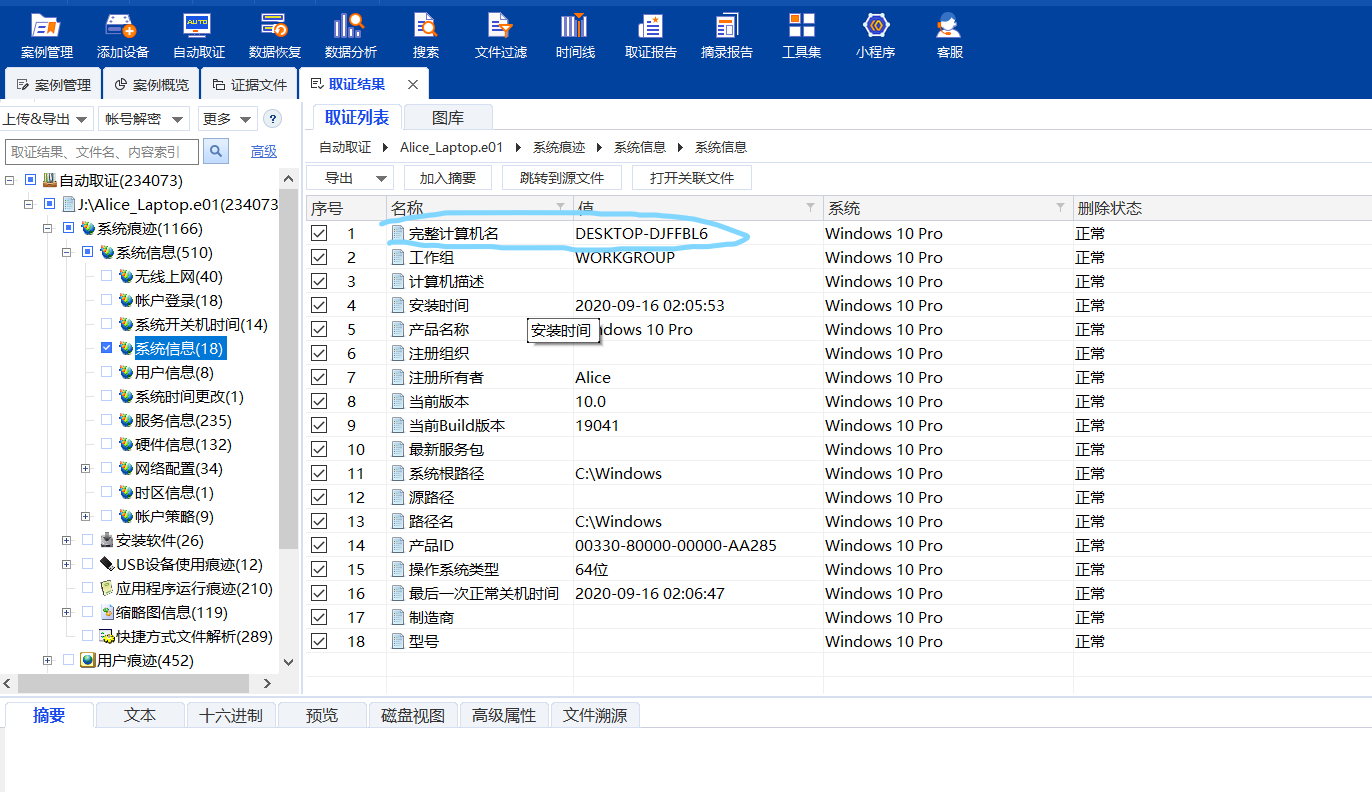Uncheck the row 4 安装时间 checkbox
This screenshot has width=1372, height=792.
tap(319, 305)
